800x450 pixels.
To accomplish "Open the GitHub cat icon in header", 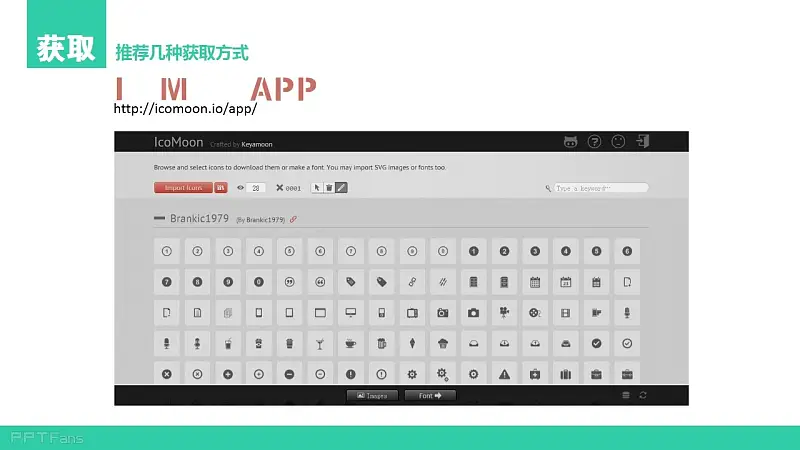I will (x=570, y=142).
